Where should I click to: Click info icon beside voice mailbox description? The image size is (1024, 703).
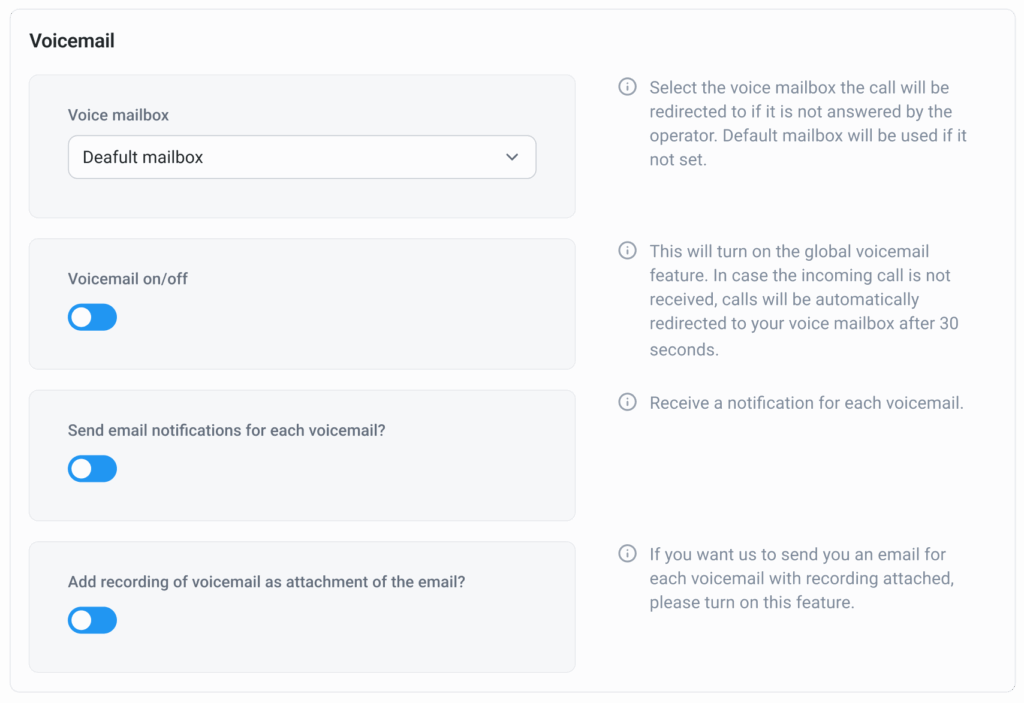click(627, 87)
